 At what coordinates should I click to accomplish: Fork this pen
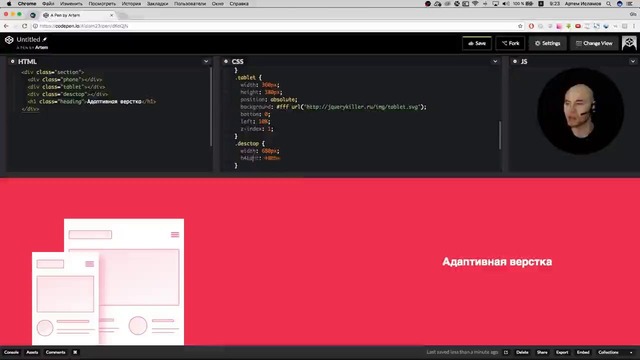(x=510, y=43)
